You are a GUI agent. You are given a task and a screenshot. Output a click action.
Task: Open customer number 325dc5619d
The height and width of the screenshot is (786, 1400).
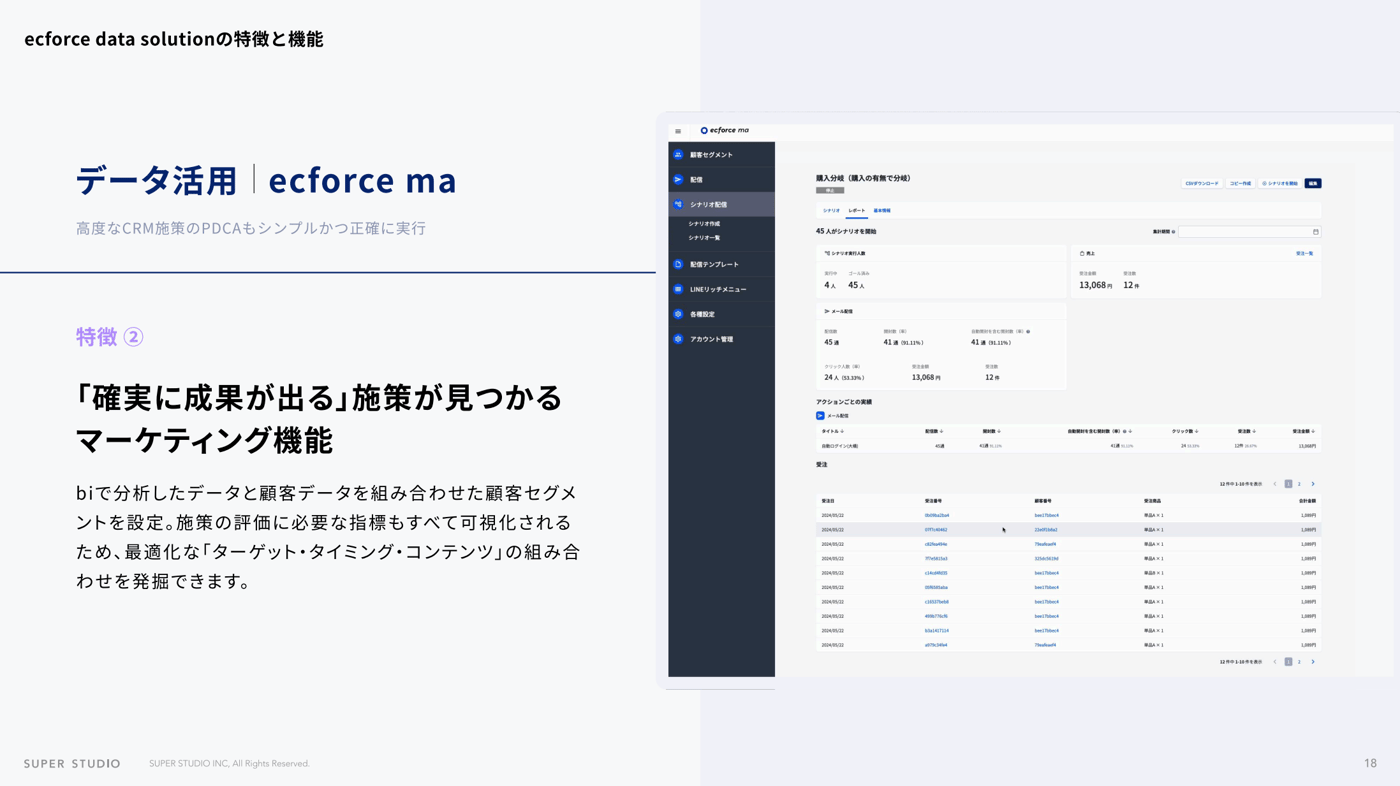tap(1046, 559)
